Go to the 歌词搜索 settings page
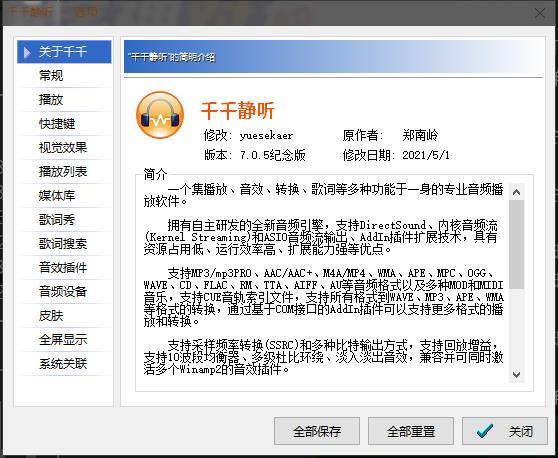This screenshot has width=558, height=458. coord(64,243)
